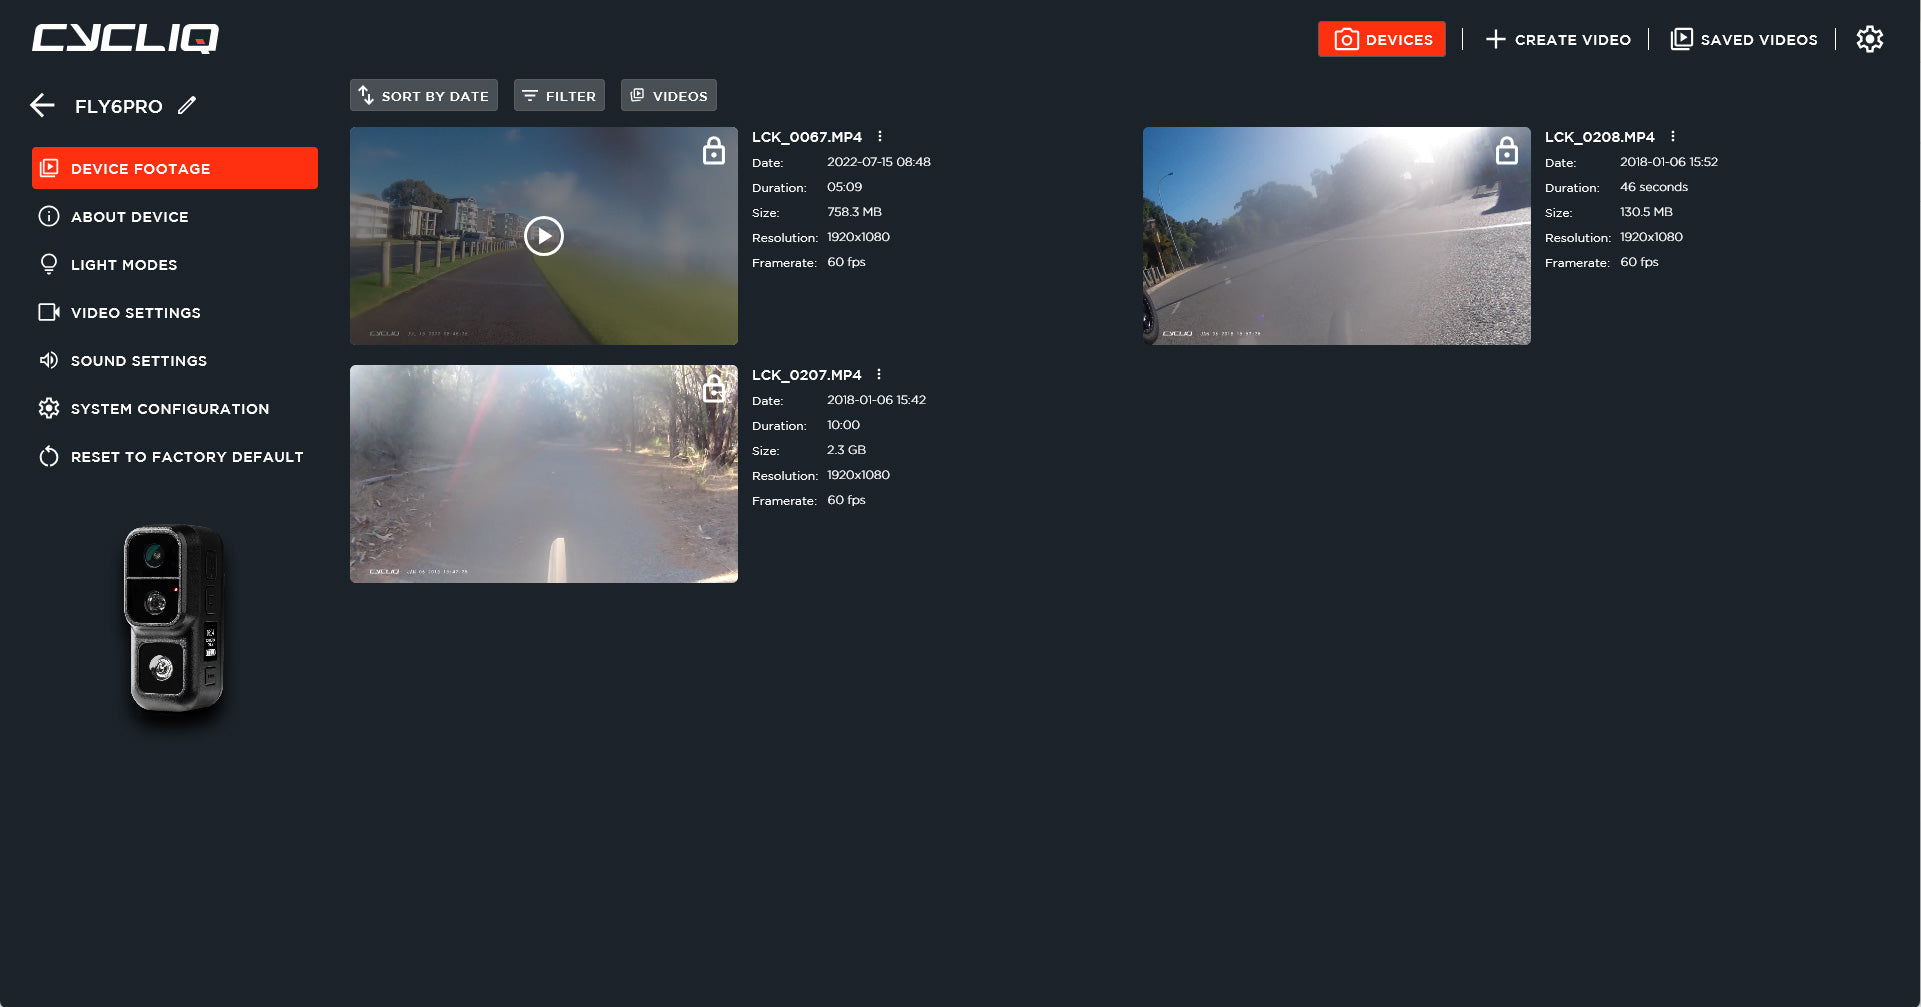Select Reset to Factory Default
This screenshot has width=1921, height=1007.
[x=186, y=457]
